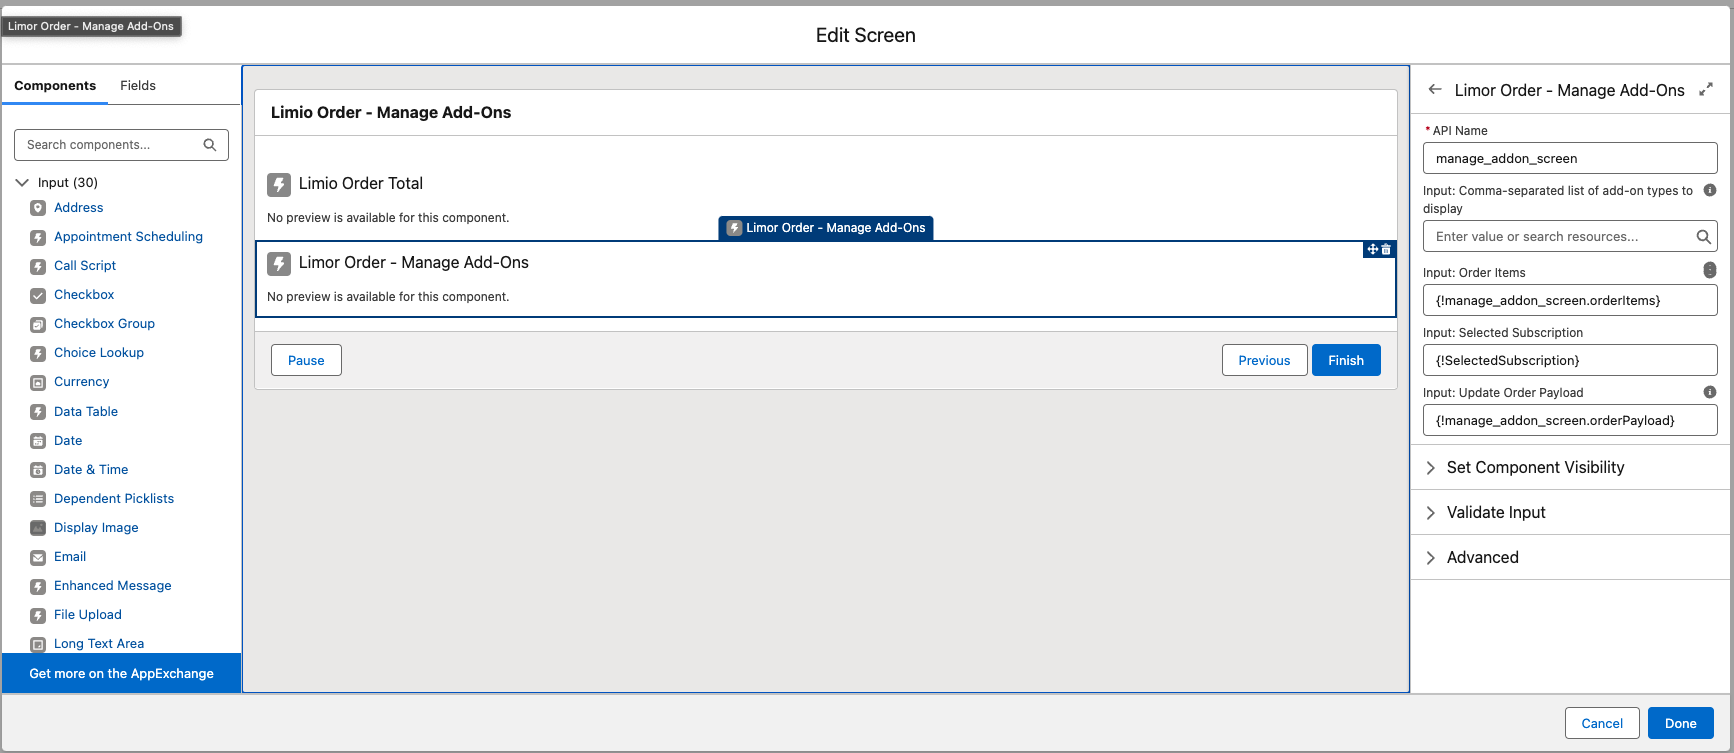Switch to the Fields tab
The width and height of the screenshot is (1734, 753).
pos(138,86)
